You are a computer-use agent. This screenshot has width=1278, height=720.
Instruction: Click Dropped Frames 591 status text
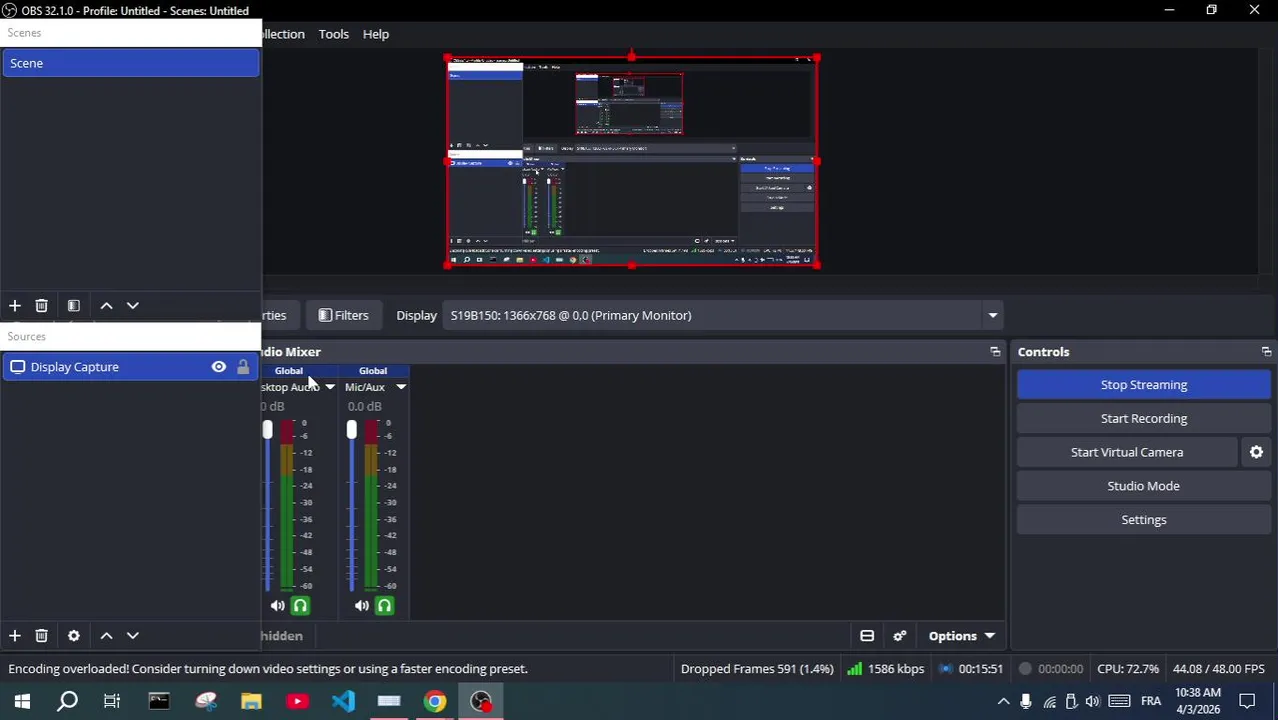coord(757,669)
